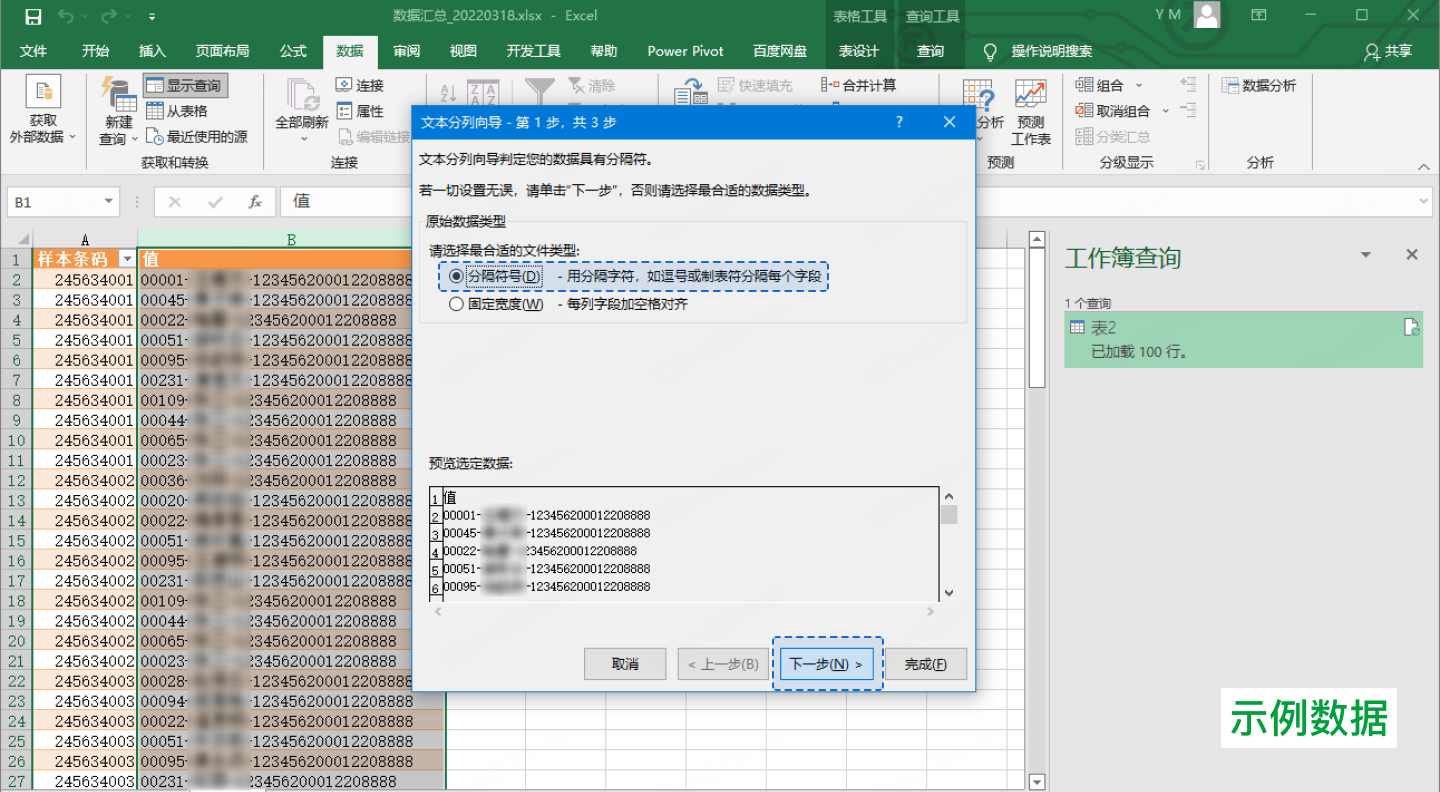The image size is (1440, 792).
Task: Click the 取消 cancel button in wizard
Action: tap(625, 664)
